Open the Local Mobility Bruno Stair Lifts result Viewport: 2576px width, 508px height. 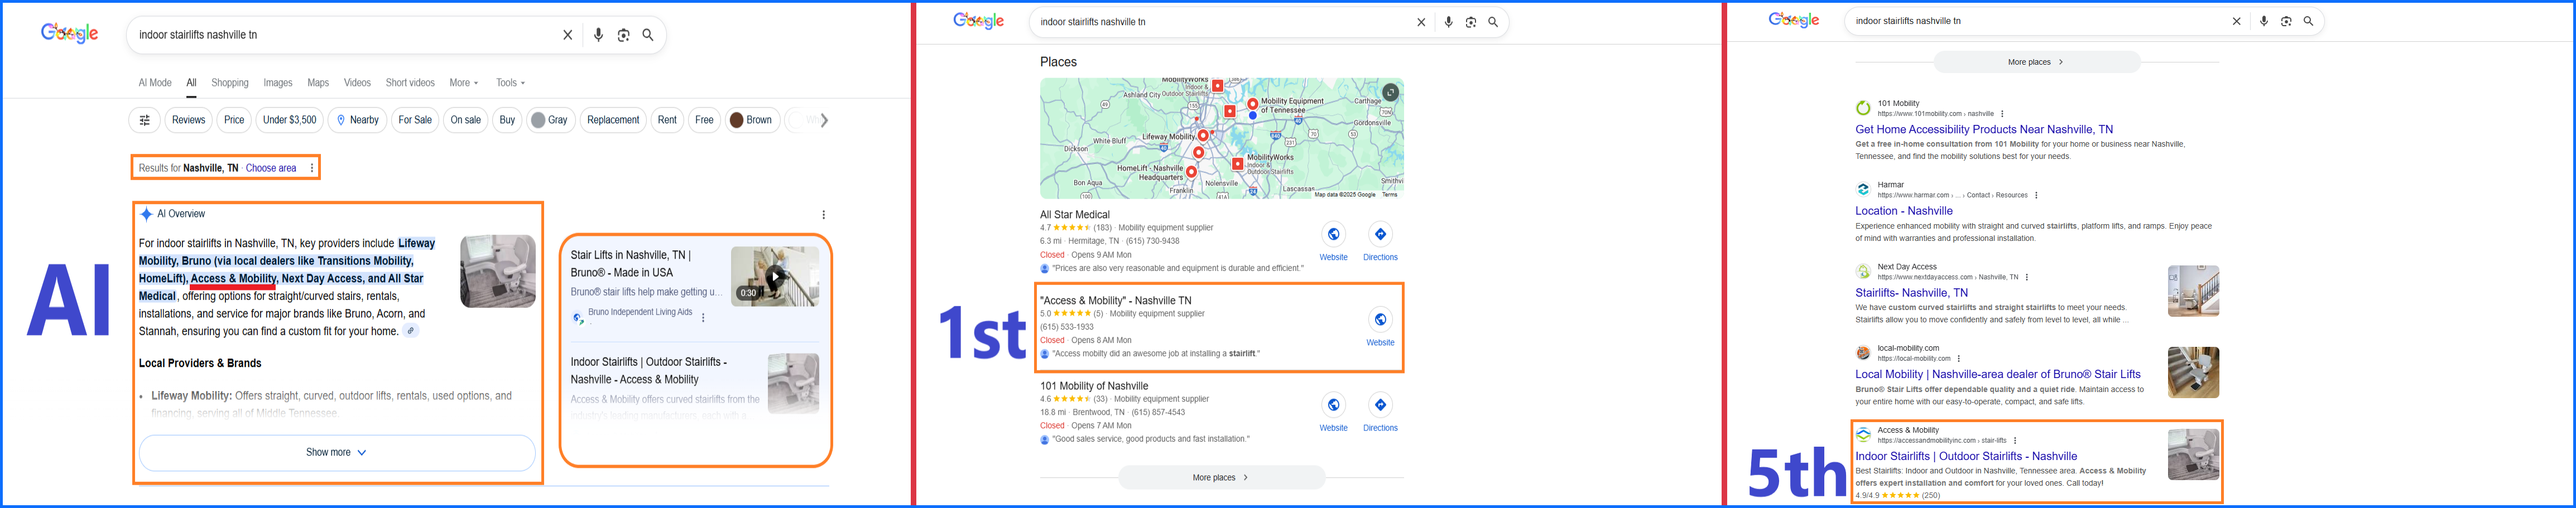1998,374
